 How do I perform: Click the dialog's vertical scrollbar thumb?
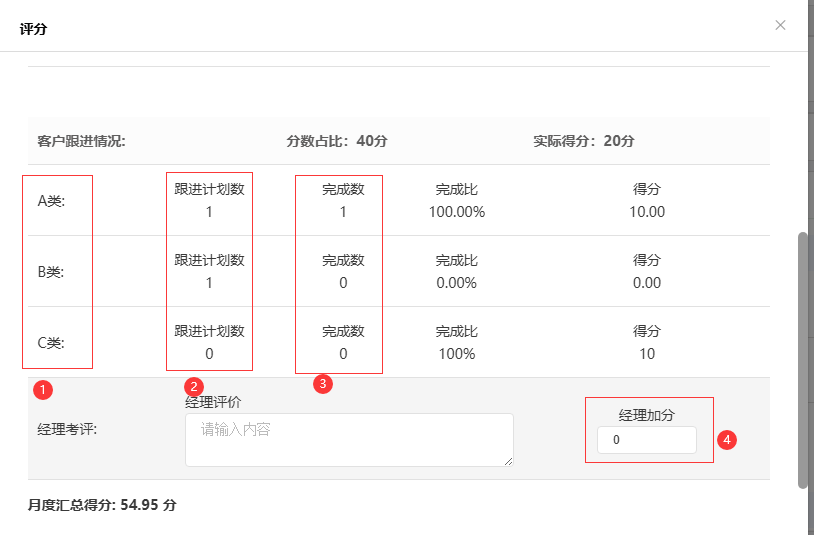tap(802, 360)
